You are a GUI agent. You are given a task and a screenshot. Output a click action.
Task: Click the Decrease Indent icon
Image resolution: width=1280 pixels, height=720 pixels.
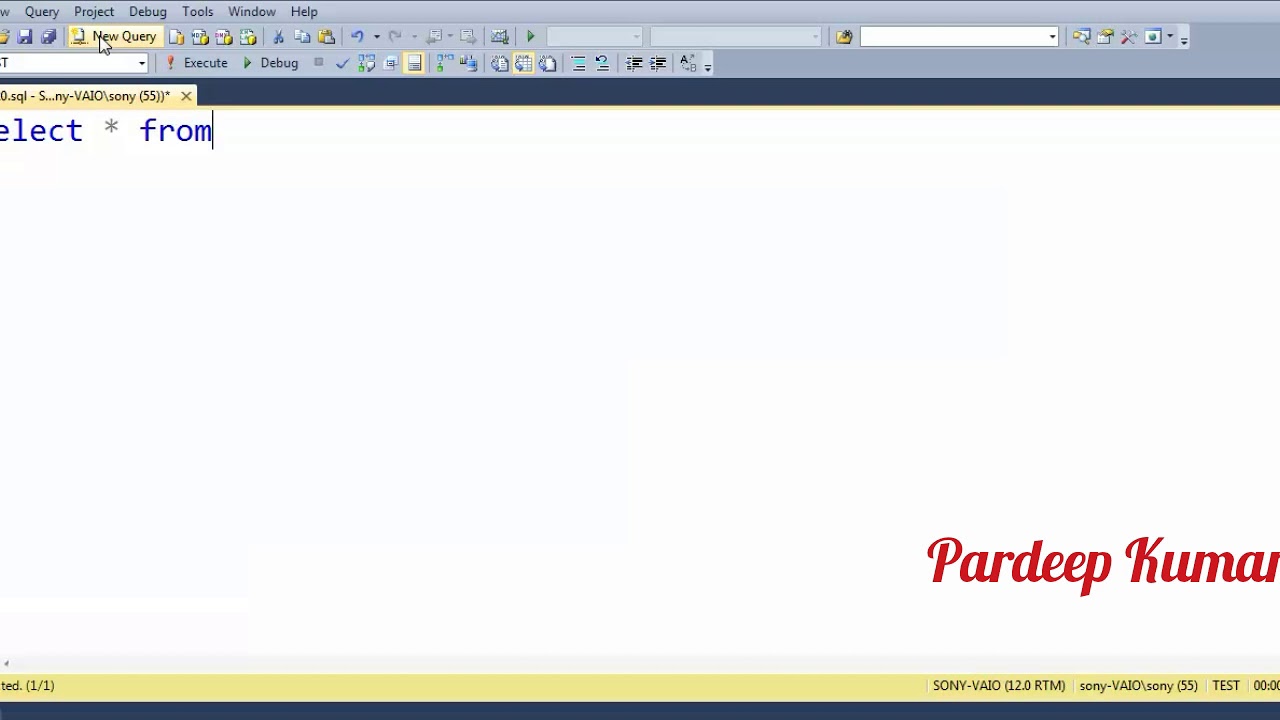pyautogui.click(x=633, y=63)
